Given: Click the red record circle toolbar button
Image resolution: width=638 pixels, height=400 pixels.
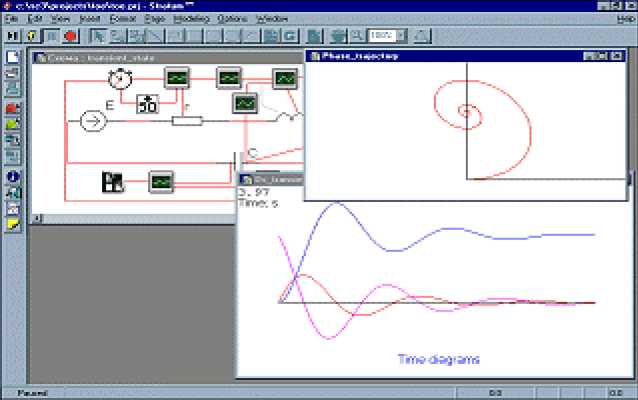Looking at the screenshot, I should point(70,36).
